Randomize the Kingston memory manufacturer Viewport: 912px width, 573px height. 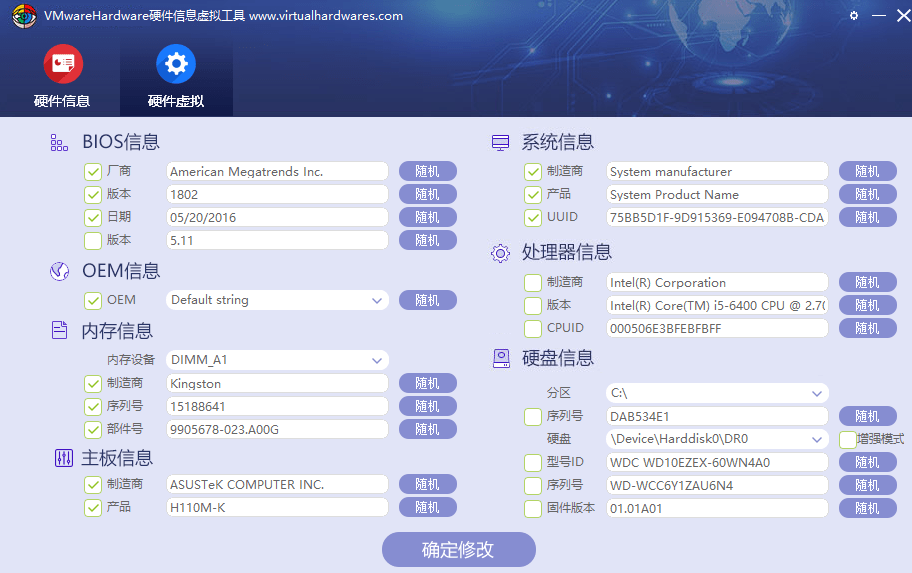coord(428,383)
